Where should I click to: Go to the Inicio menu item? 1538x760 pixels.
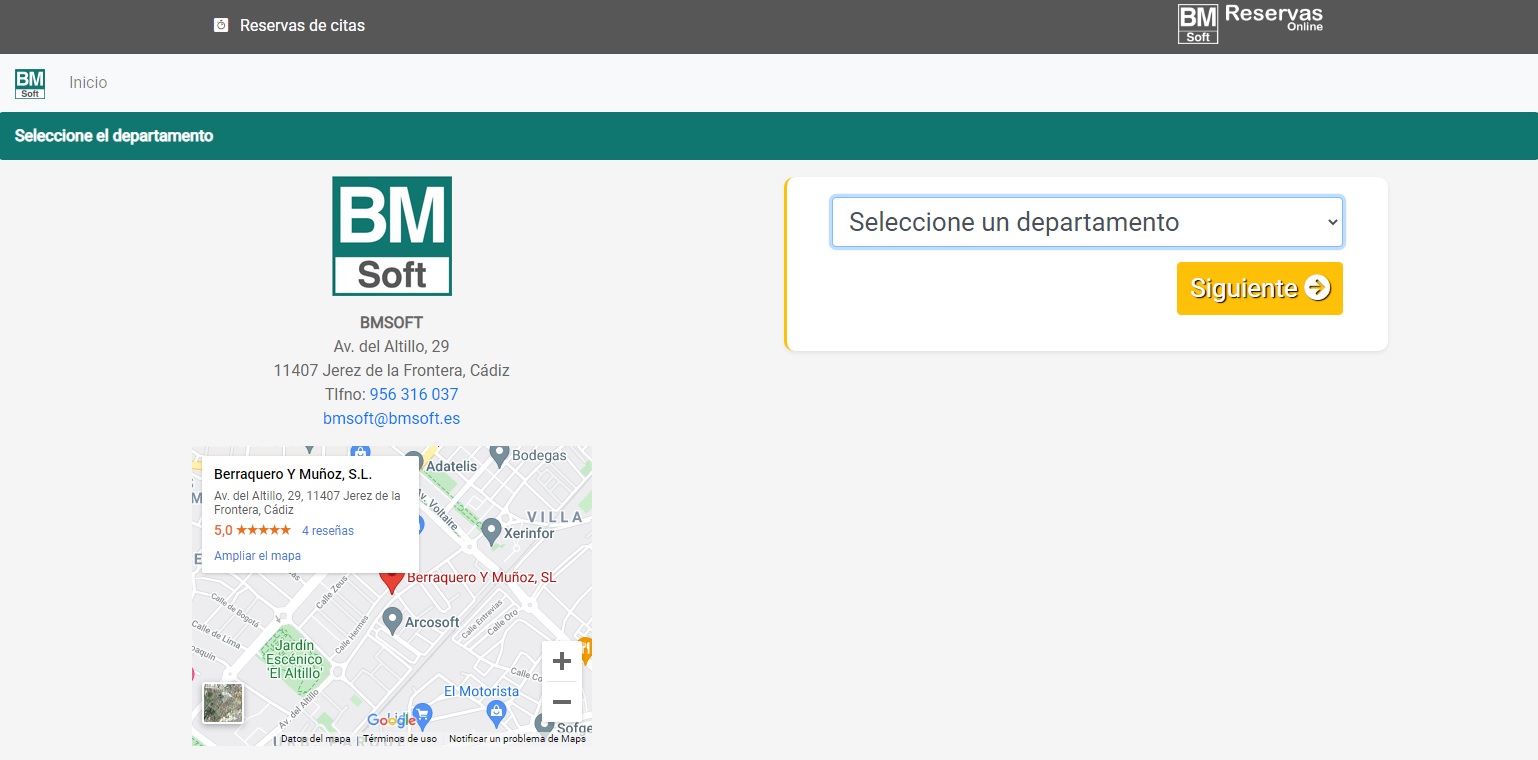(88, 83)
